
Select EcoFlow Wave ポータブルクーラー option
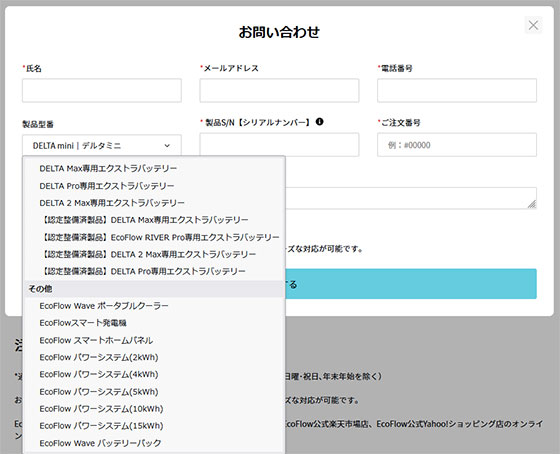[154, 306]
